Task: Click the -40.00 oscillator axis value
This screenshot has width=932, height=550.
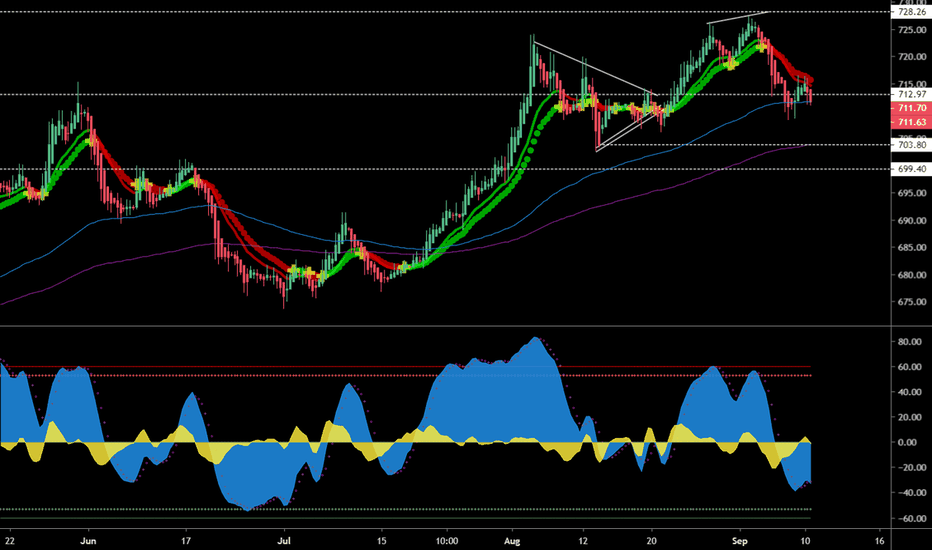Action: (911, 493)
